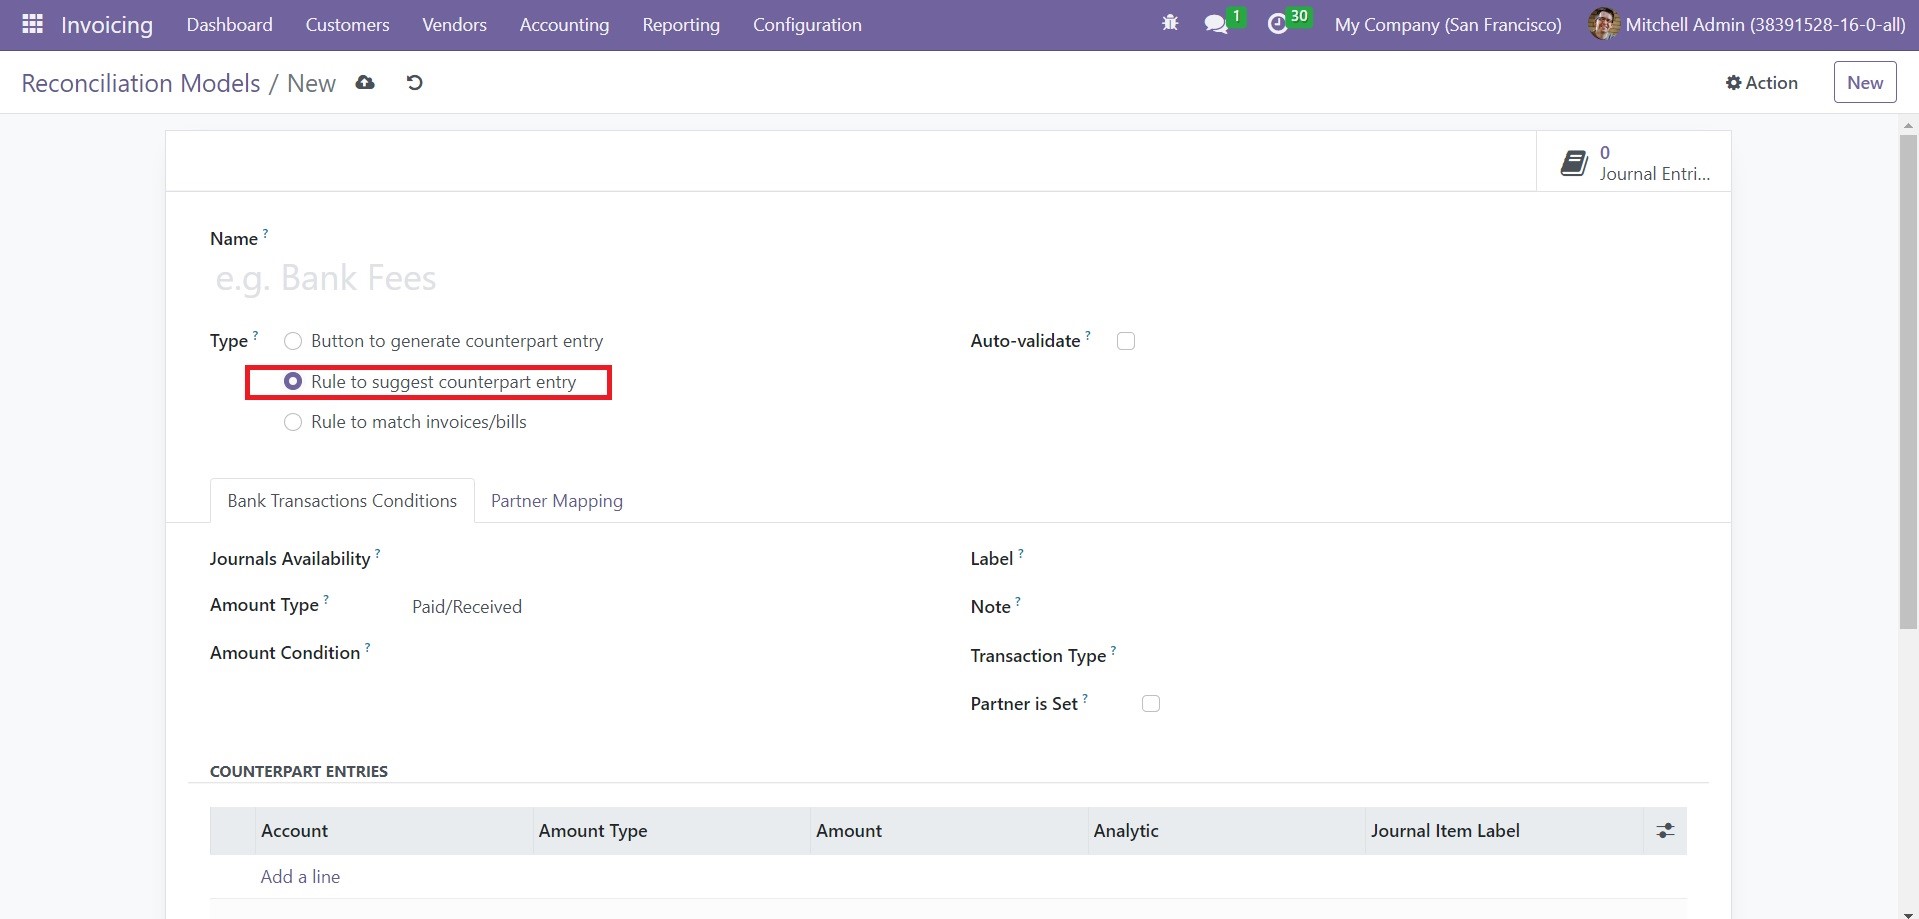Image resolution: width=1919 pixels, height=919 pixels.
Task: Open the Customers menu
Action: tap(347, 24)
